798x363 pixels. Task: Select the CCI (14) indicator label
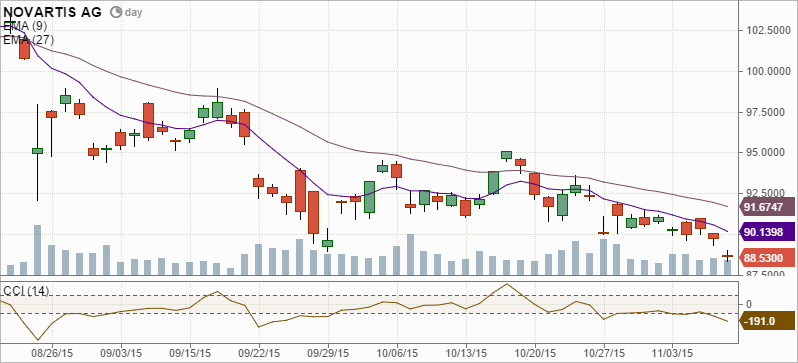(26, 291)
